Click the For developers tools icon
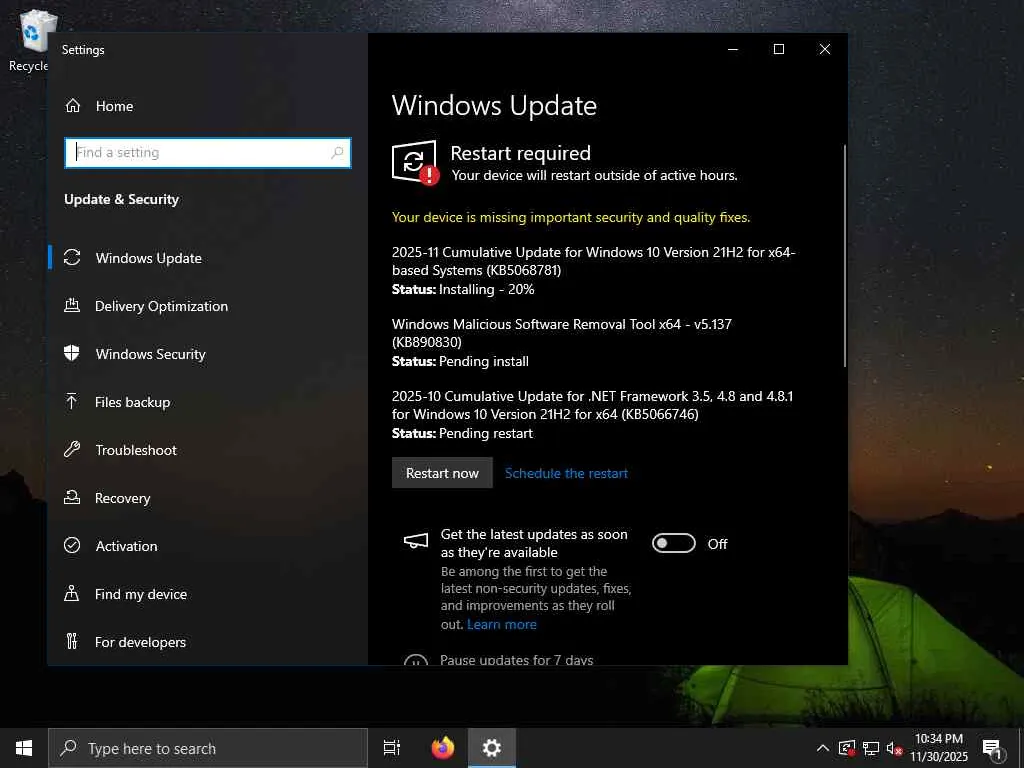 (x=72, y=641)
